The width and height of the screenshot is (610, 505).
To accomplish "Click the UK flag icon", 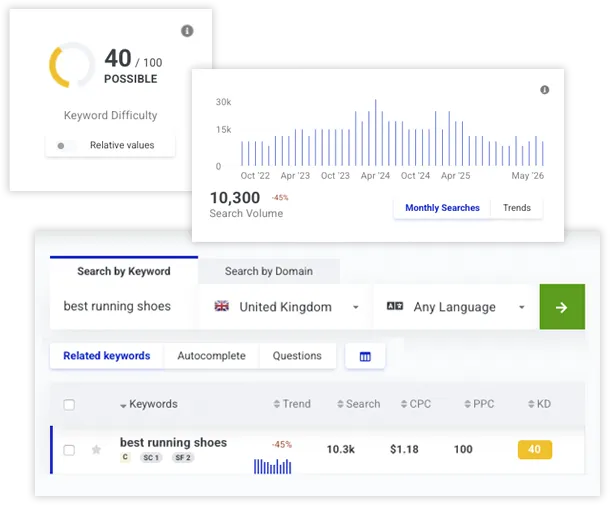I will point(222,306).
